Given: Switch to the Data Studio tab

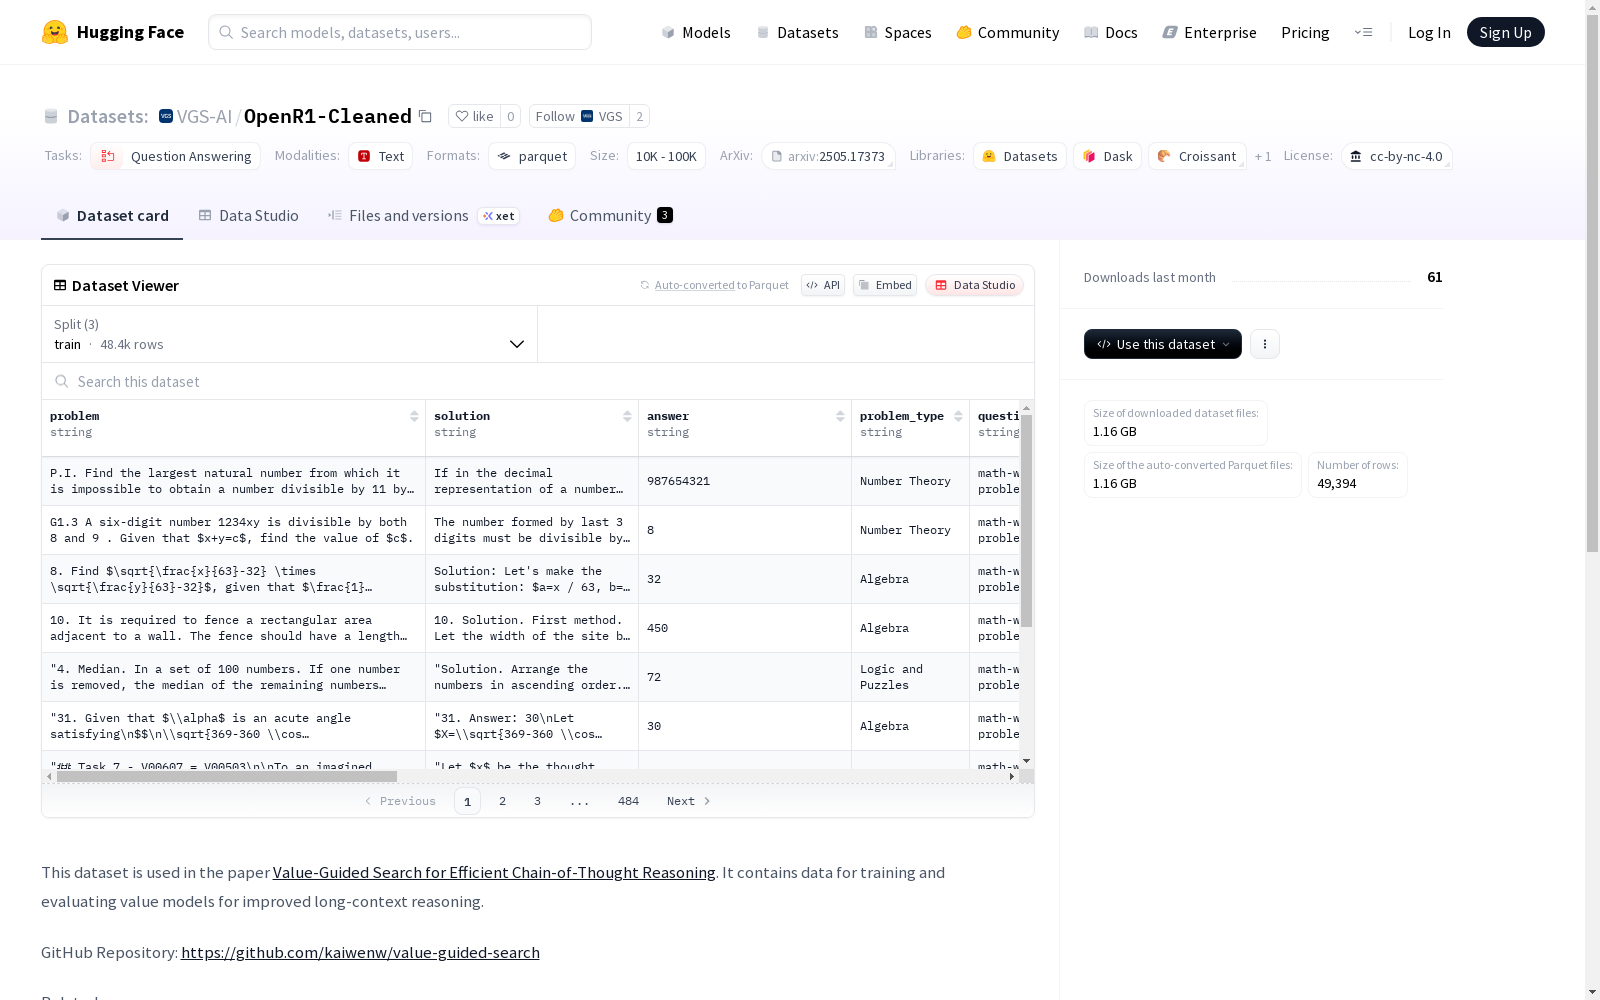Looking at the screenshot, I should (248, 216).
